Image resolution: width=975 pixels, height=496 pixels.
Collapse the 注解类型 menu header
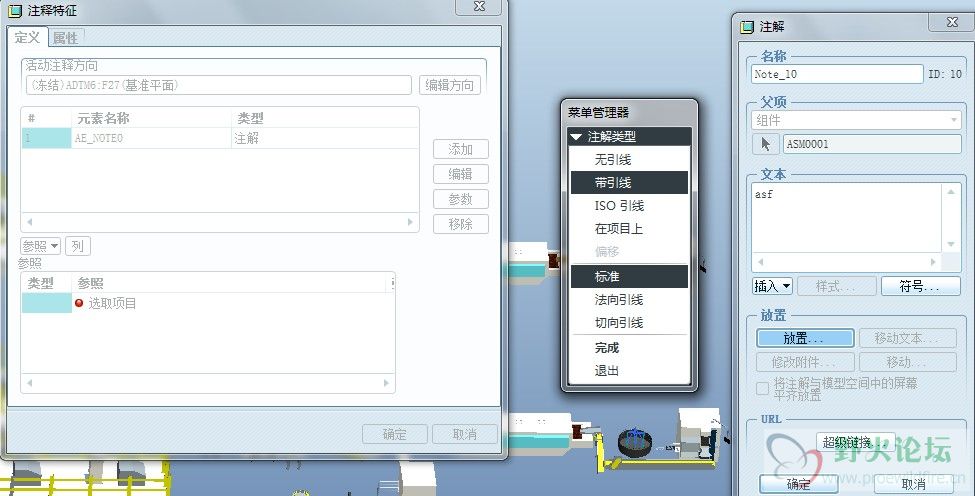click(629, 137)
